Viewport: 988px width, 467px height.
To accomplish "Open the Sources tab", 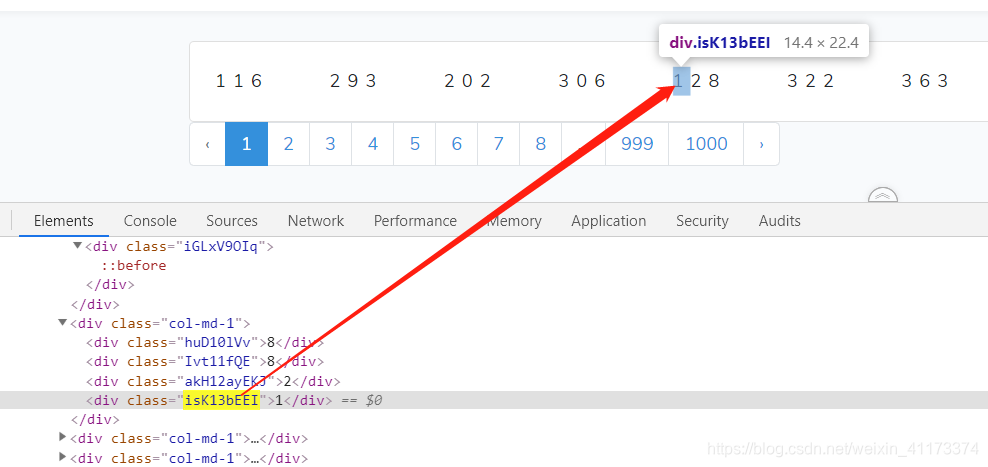I will [x=232, y=221].
